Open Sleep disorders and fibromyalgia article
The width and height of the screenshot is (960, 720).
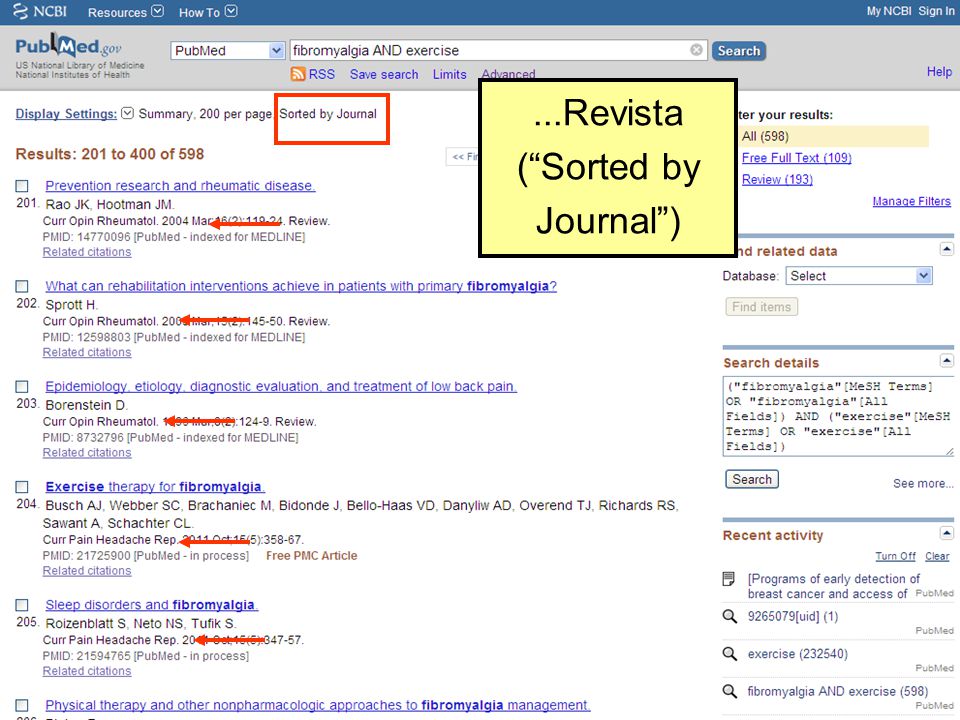point(152,605)
